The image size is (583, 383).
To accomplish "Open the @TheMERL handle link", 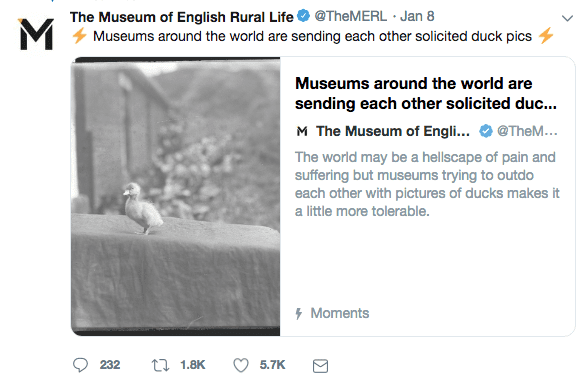I will [x=350, y=16].
